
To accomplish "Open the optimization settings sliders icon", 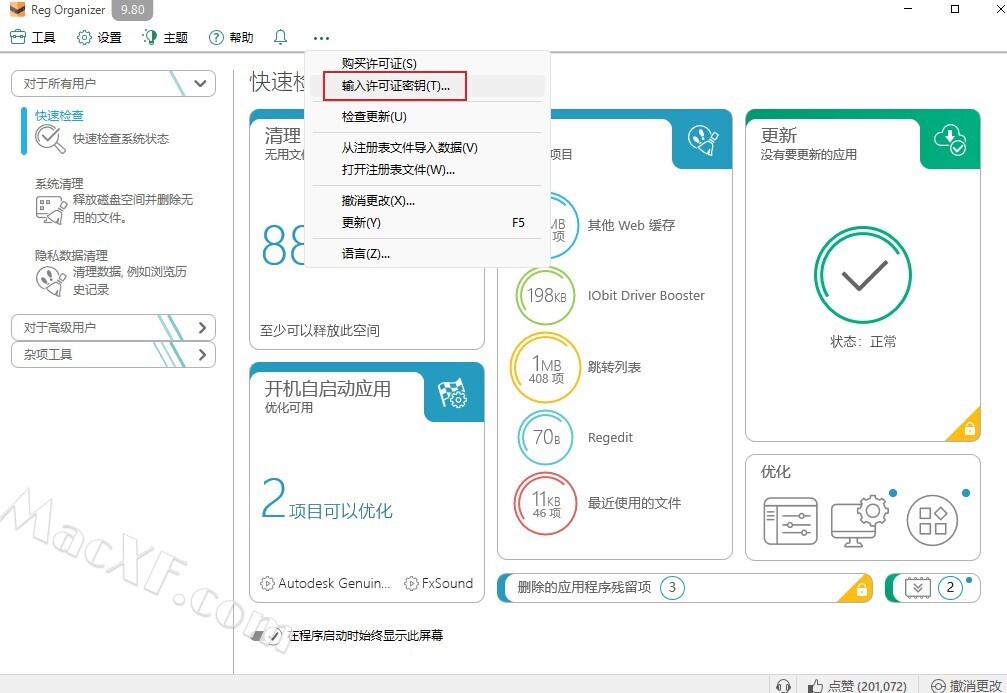I will [791, 521].
